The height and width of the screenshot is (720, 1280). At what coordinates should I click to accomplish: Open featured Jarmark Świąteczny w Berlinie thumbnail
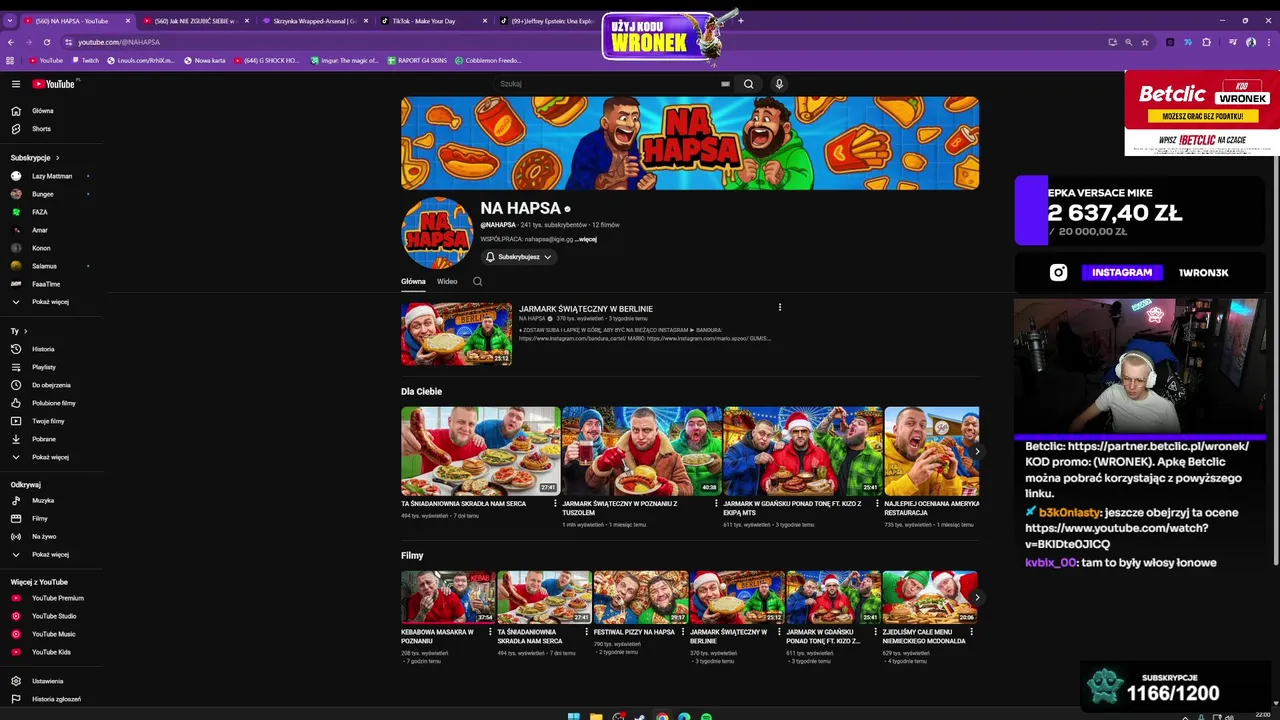tap(456, 333)
